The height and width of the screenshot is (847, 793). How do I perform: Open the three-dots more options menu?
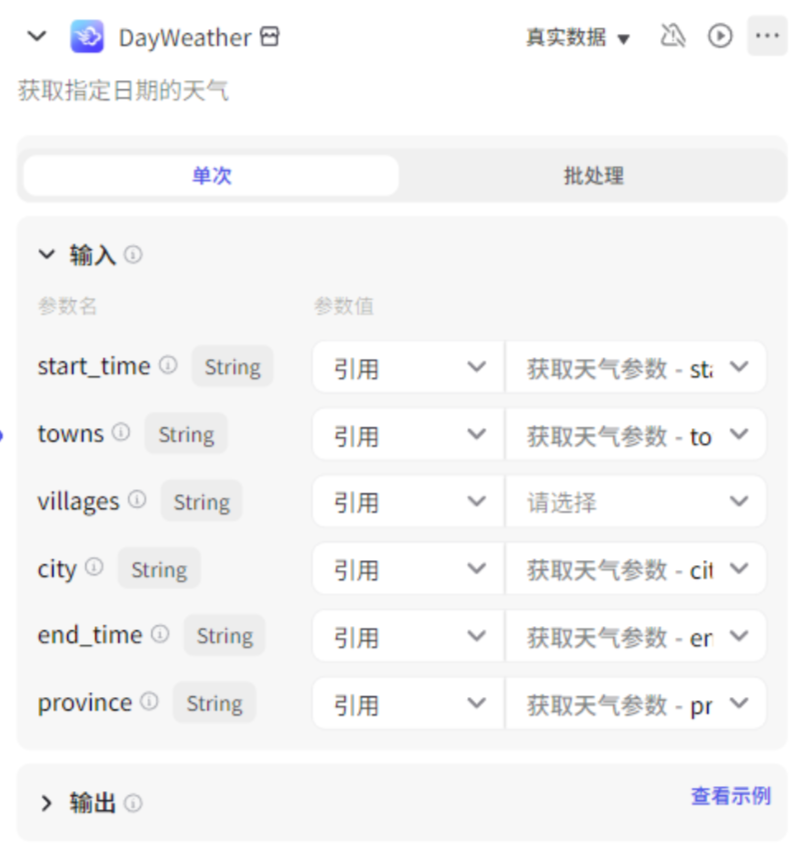tap(767, 37)
